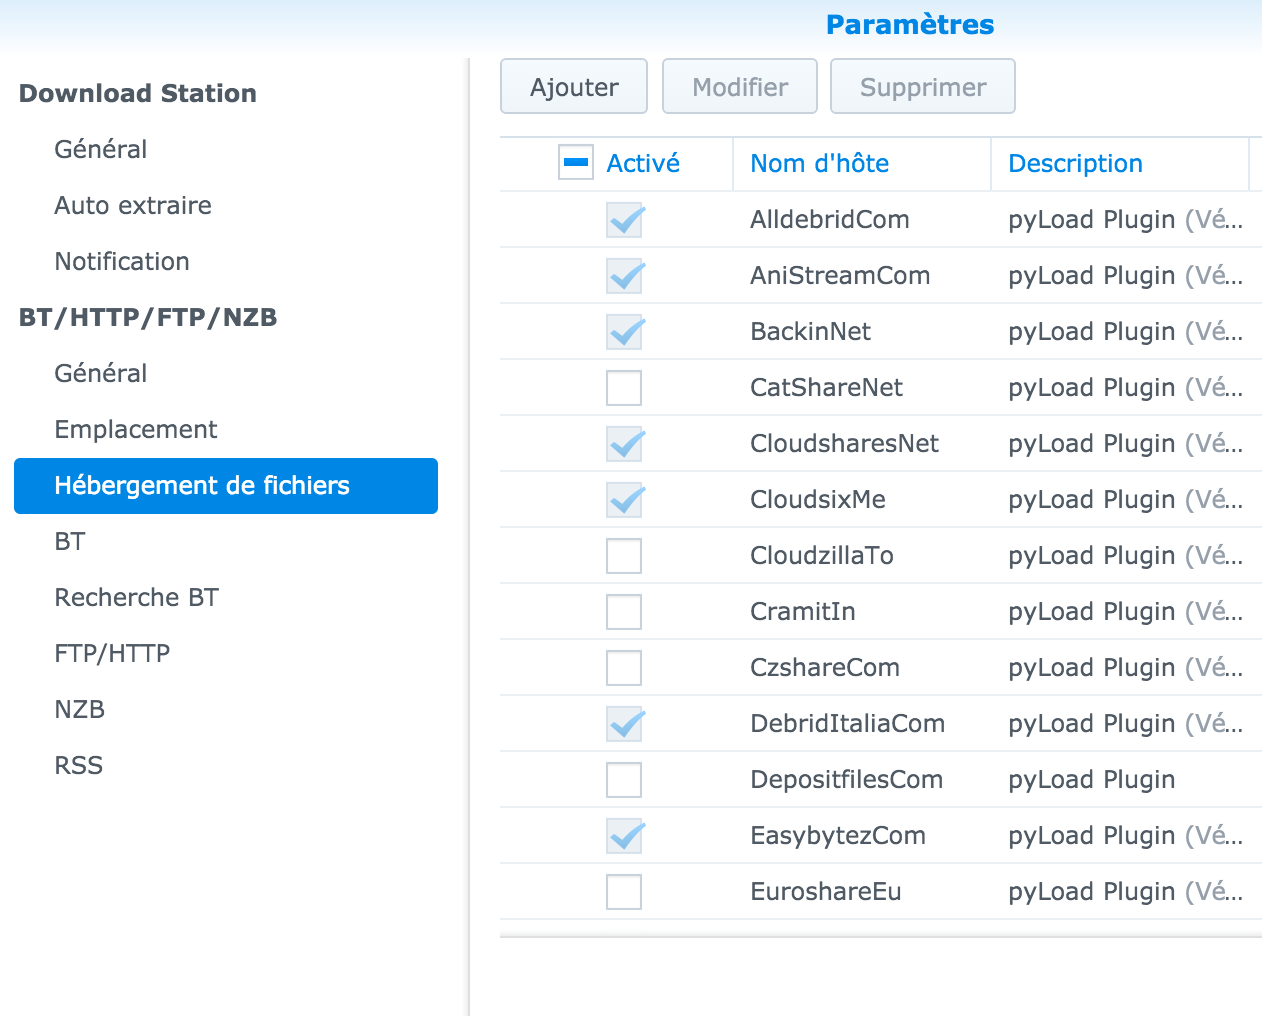Viewport: 1262px width, 1016px height.
Task: Click the Modifier button
Action: 740,87
